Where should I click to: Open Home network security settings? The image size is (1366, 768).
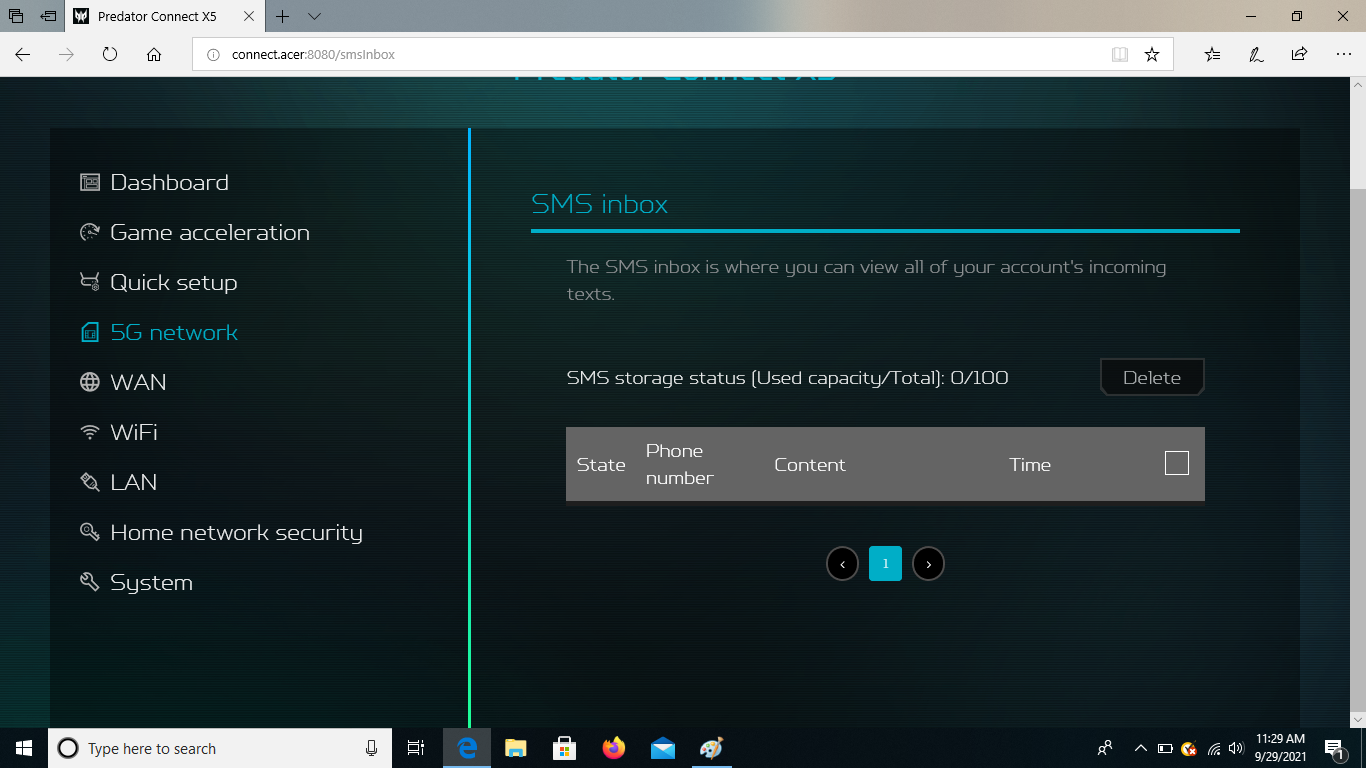236,532
